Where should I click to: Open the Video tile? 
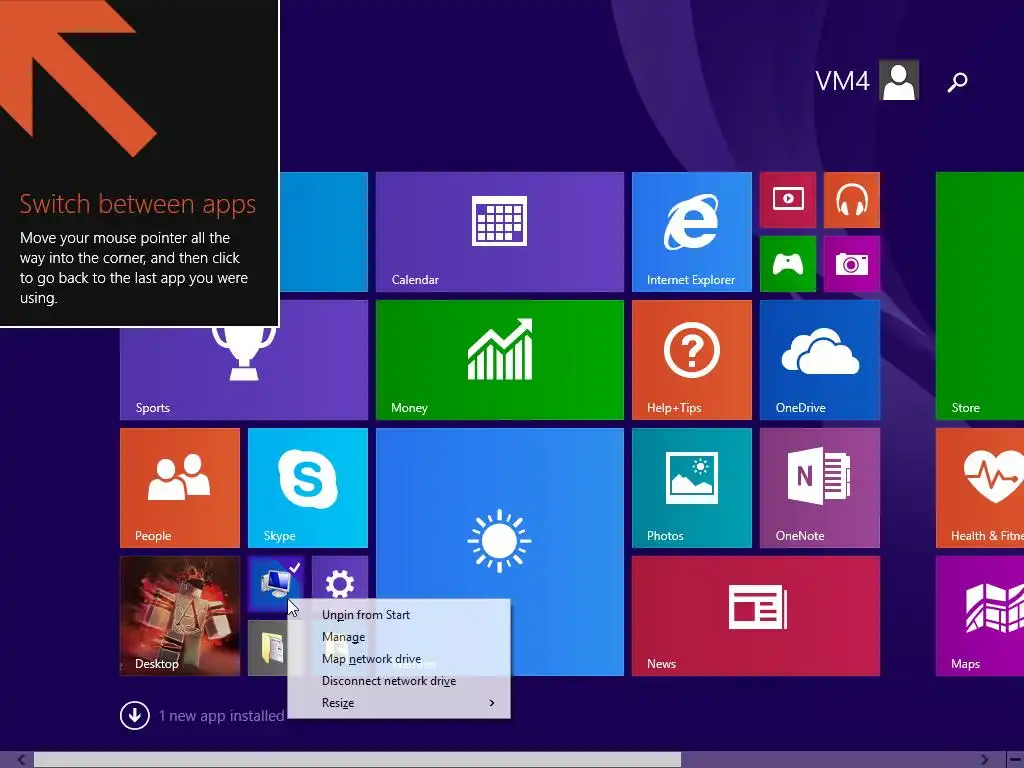pyautogui.click(x=788, y=200)
